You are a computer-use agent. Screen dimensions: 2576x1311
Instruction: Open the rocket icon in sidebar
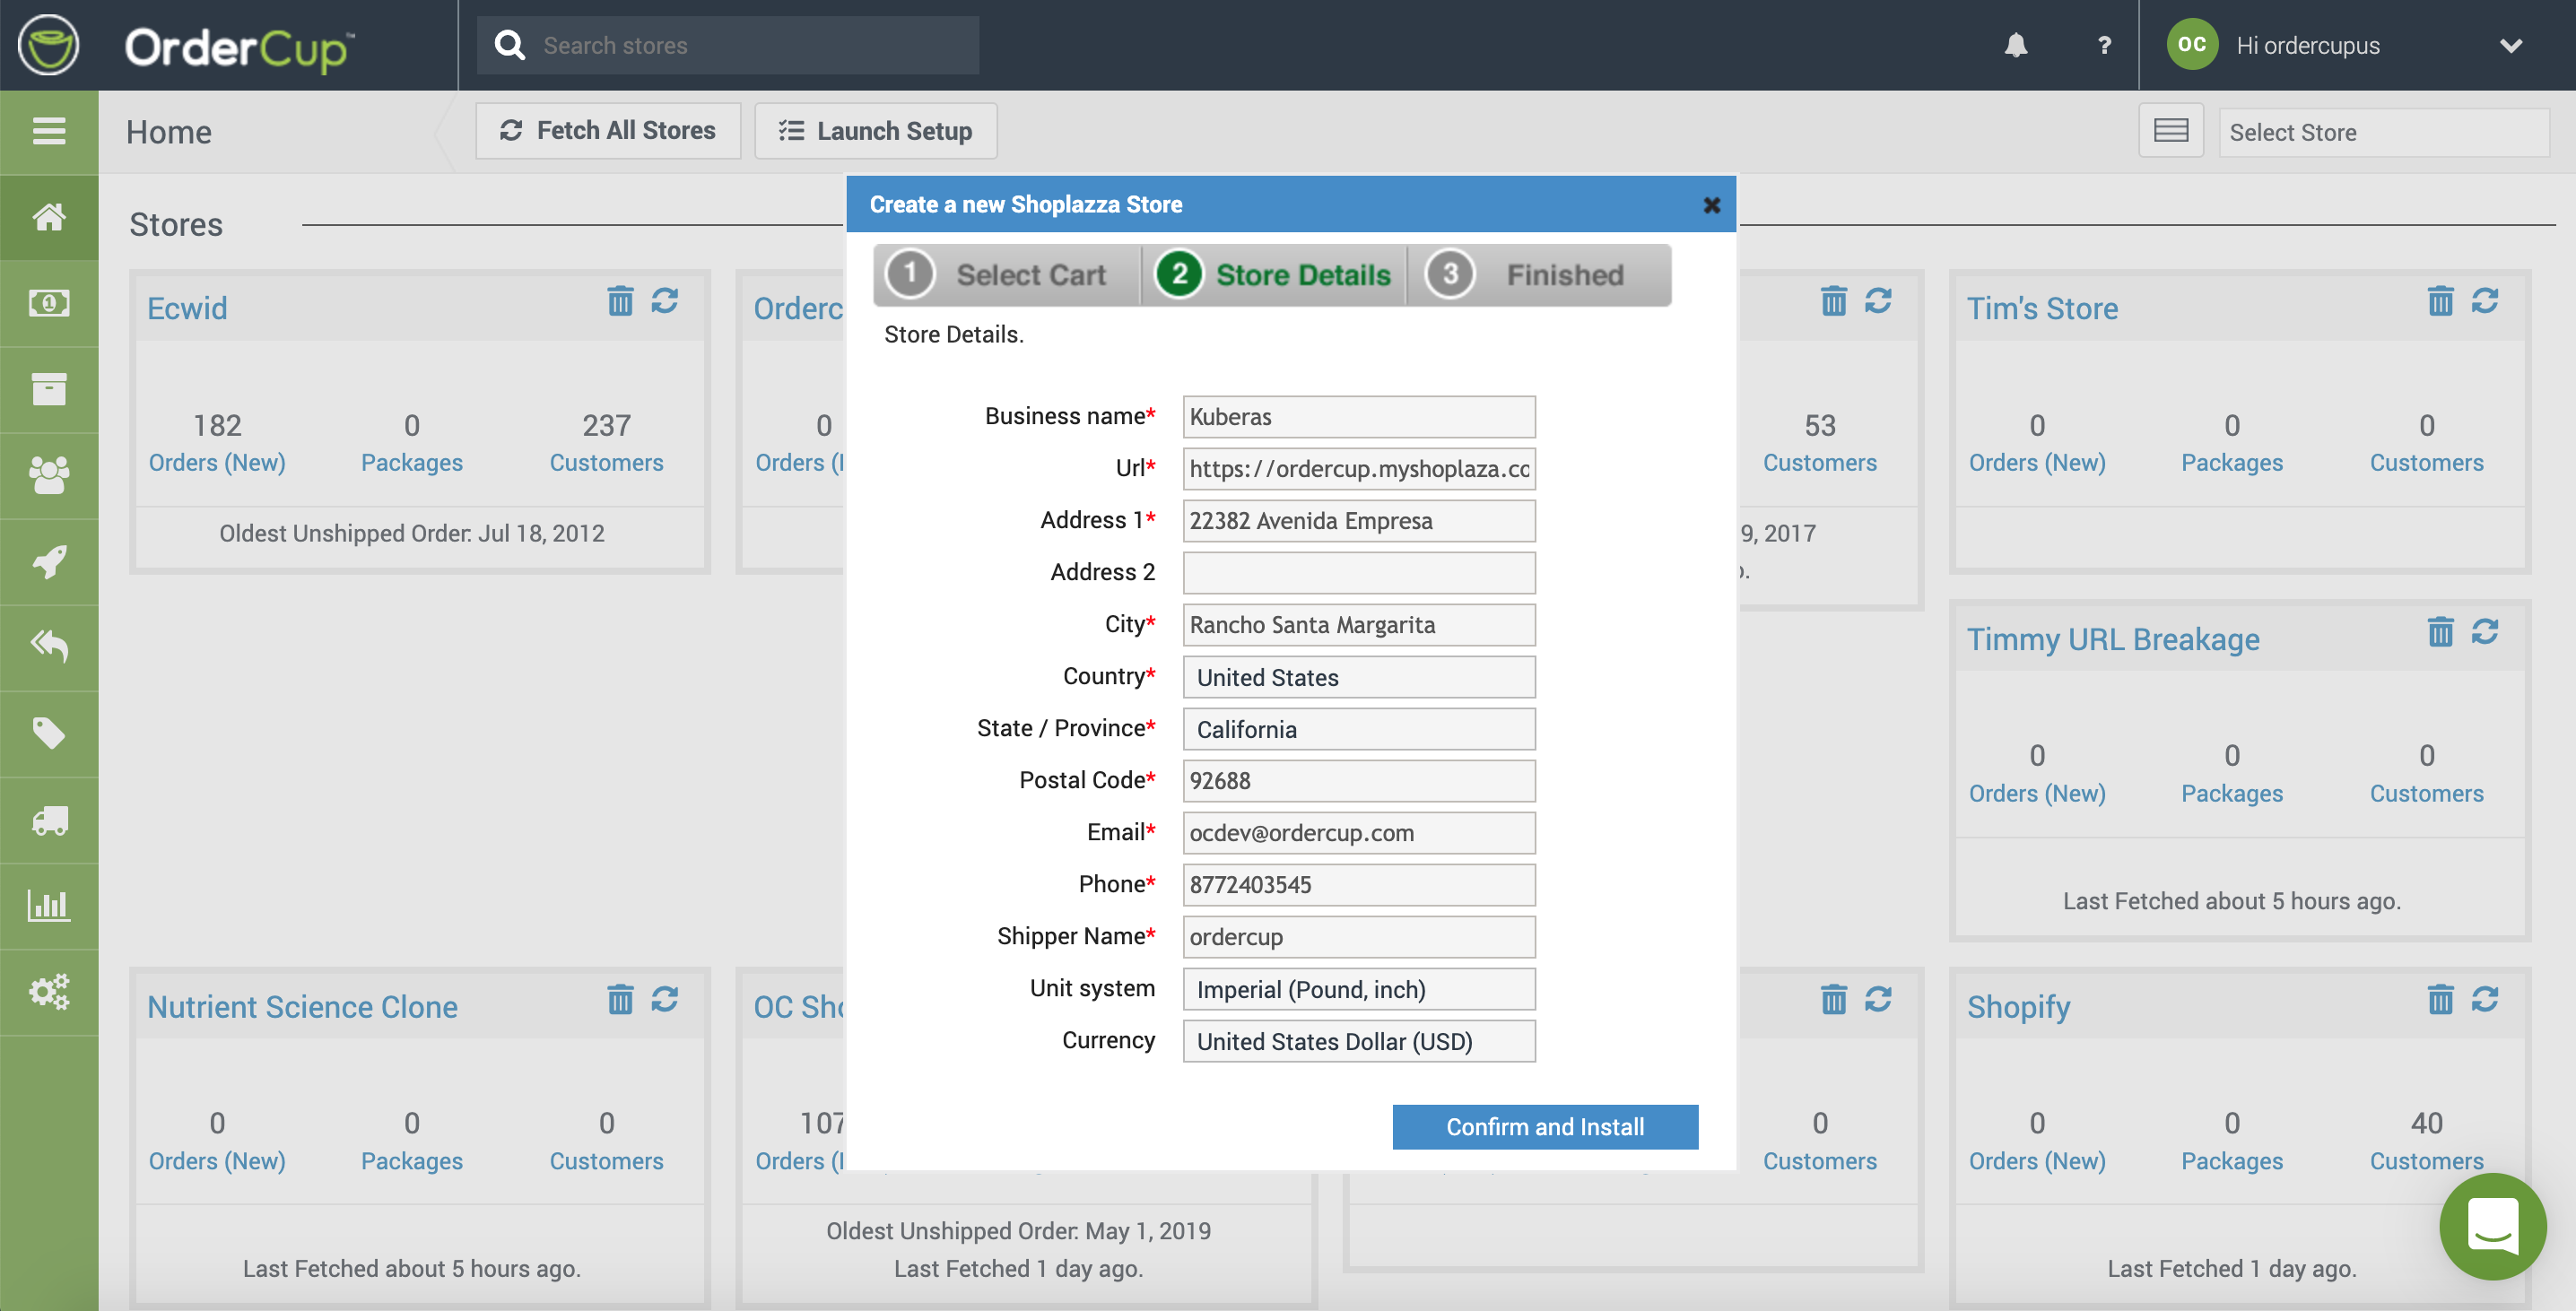(49, 561)
